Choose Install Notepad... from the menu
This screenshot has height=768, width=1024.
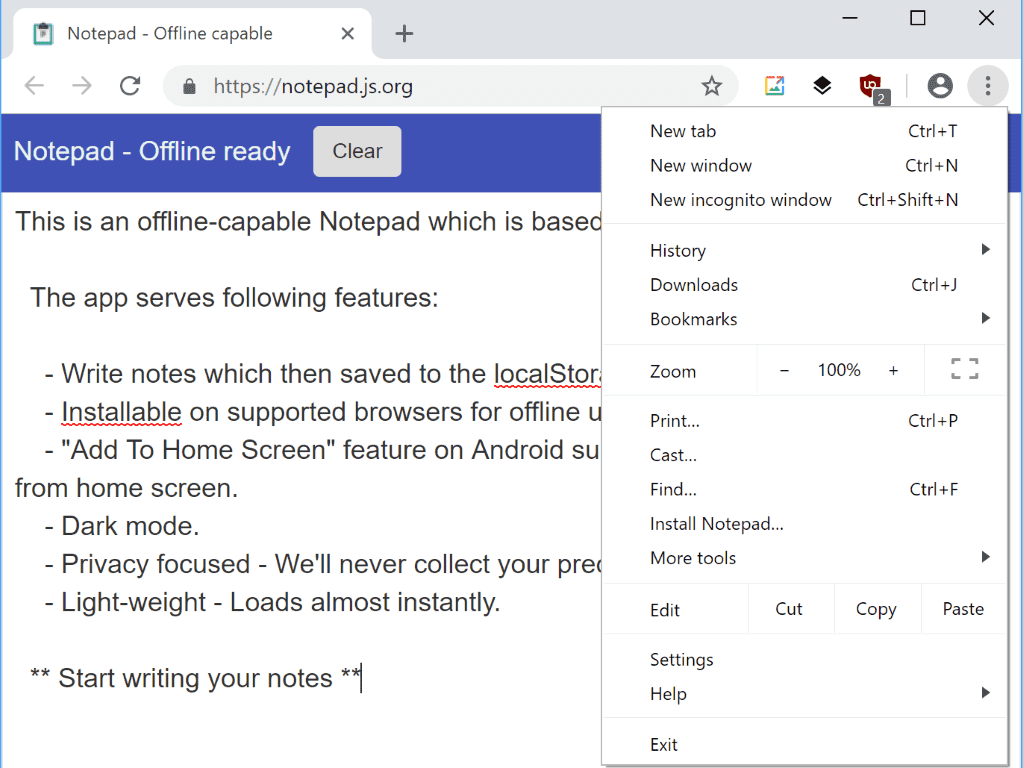pyautogui.click(x=804, y=524)
